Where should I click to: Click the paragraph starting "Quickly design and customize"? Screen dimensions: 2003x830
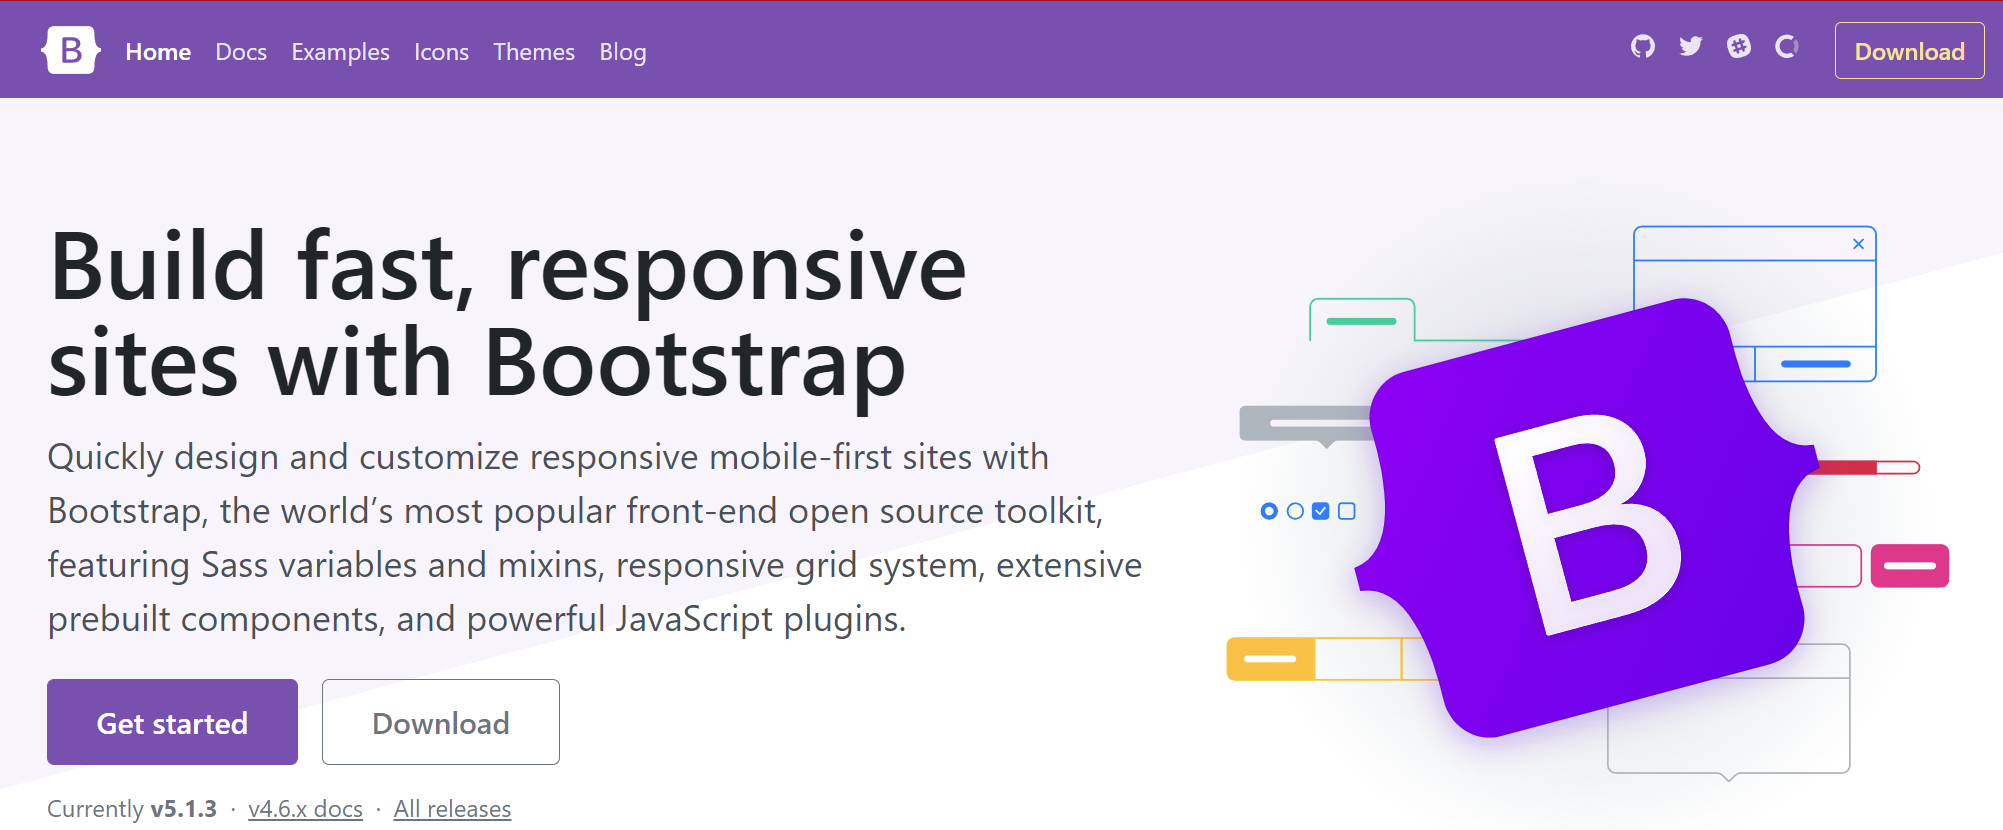click(595, 538)
